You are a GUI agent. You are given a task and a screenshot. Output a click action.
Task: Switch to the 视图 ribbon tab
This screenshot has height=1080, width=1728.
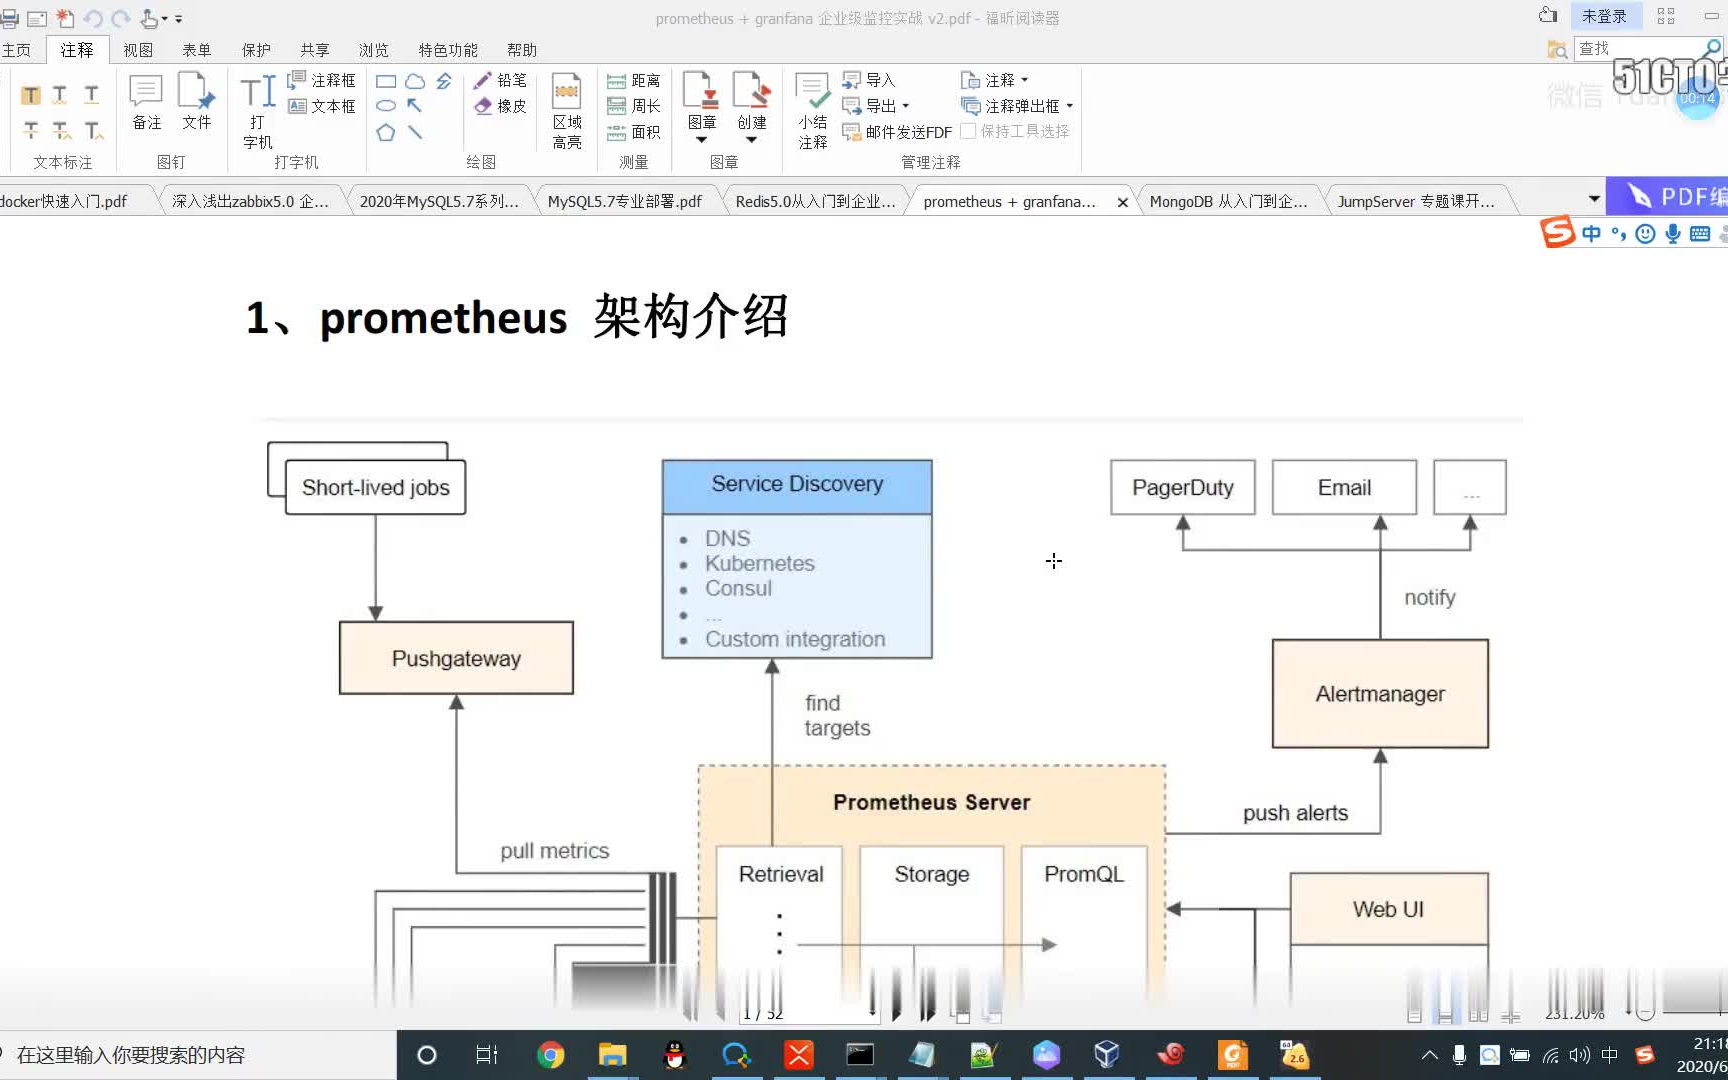(x=138, y=50)
